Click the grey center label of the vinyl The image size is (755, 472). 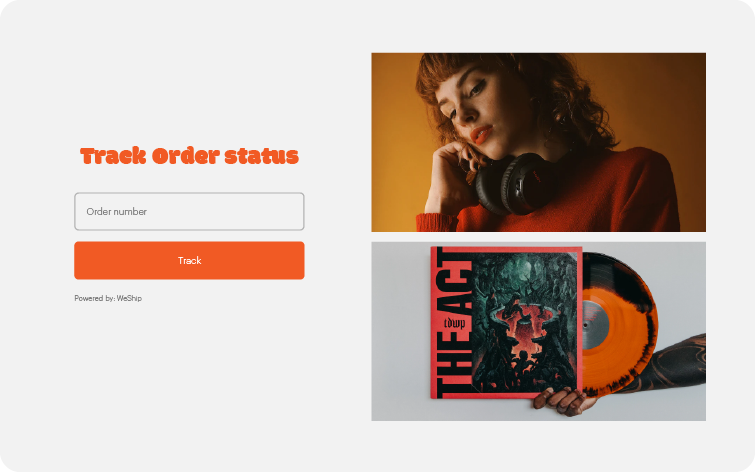pyautogui.click(x=595, y=325)
